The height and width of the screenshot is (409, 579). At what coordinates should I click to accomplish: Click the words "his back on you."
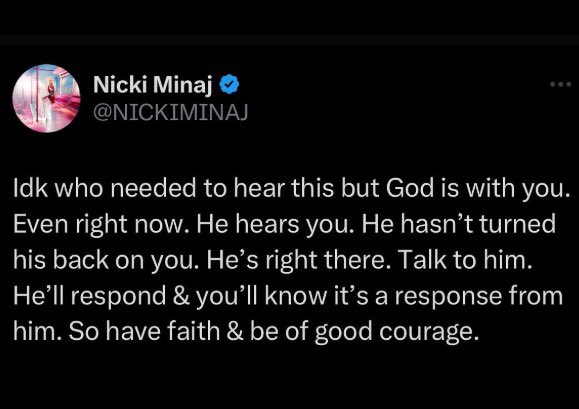(x=104, y=261)
